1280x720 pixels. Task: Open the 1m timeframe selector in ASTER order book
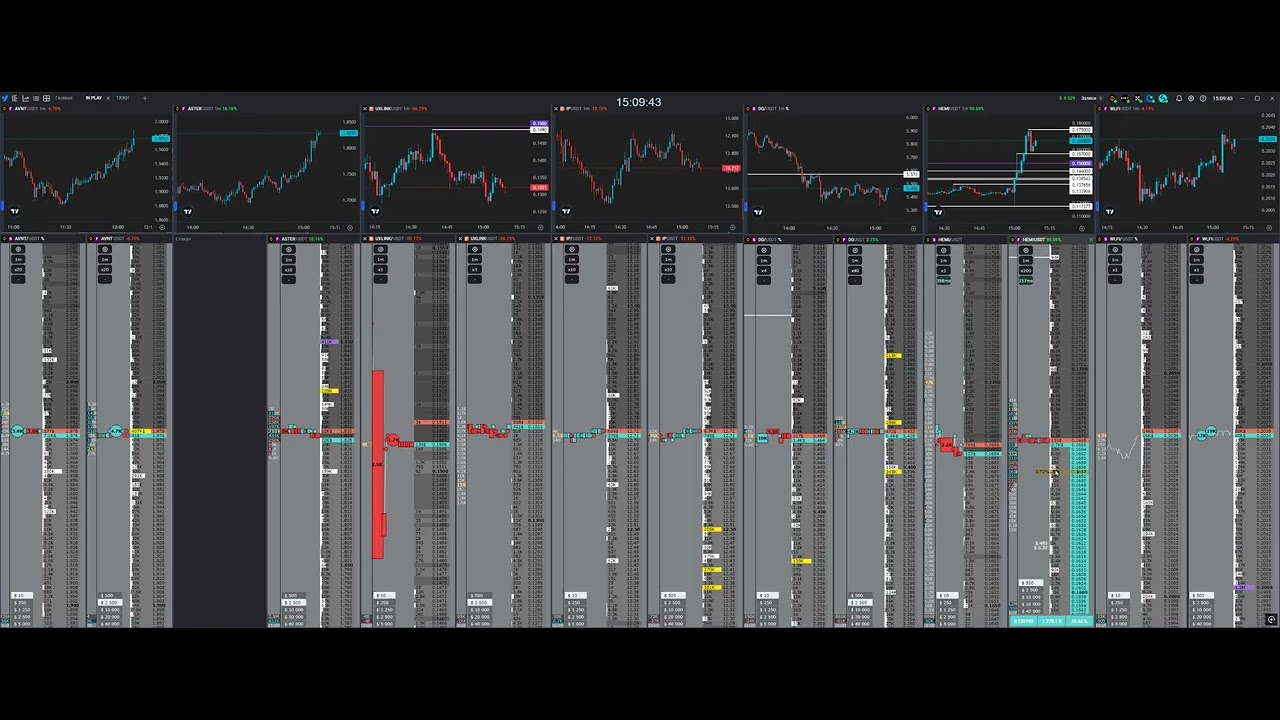tap(289, 260)
